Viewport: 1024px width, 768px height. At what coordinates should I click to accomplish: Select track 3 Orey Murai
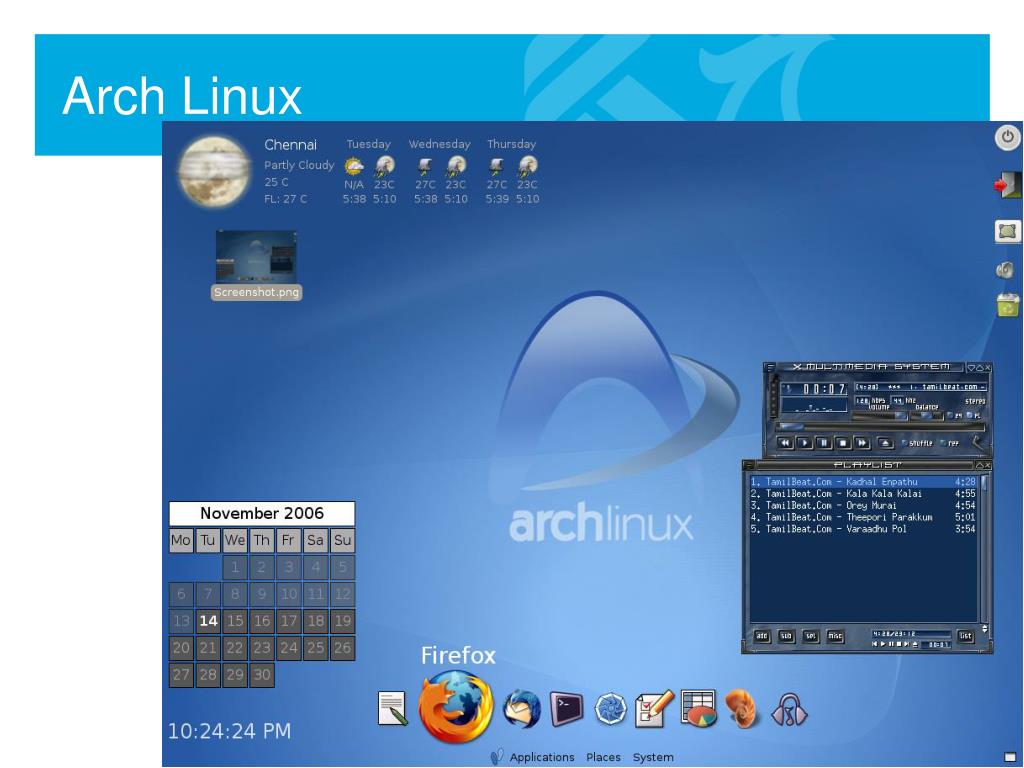(x=863, y=505)
